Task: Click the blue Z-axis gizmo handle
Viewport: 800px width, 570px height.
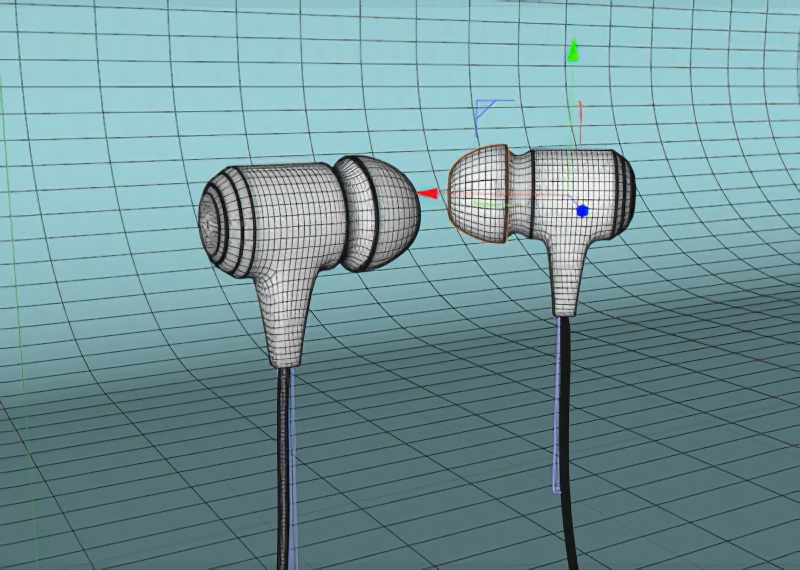Action: coord(583,210)
